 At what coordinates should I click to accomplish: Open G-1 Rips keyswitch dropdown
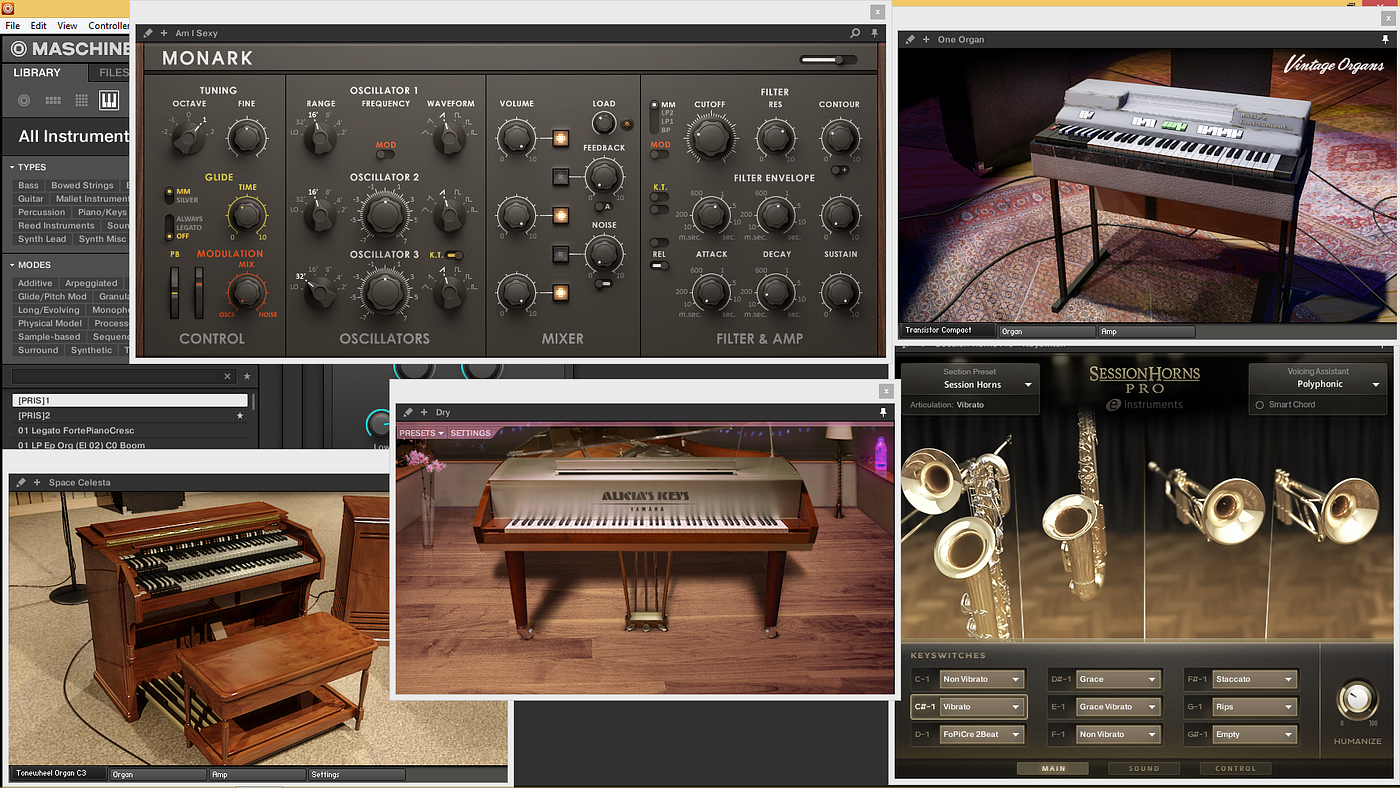point(1255,706)
